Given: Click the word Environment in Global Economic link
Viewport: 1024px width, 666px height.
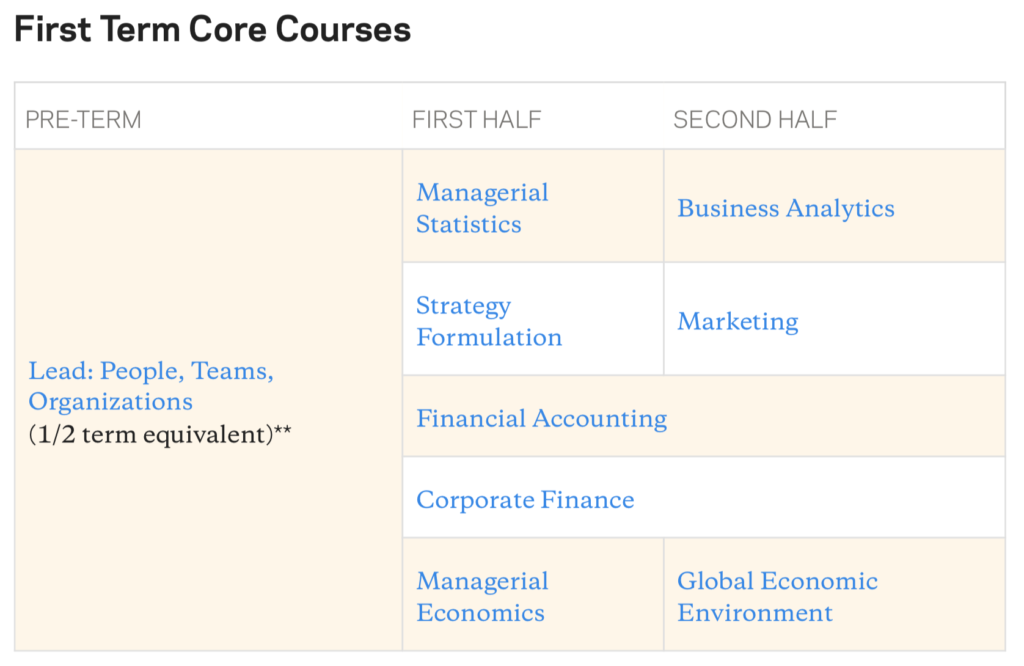Looking at the screenshot, I should (754, 612).
